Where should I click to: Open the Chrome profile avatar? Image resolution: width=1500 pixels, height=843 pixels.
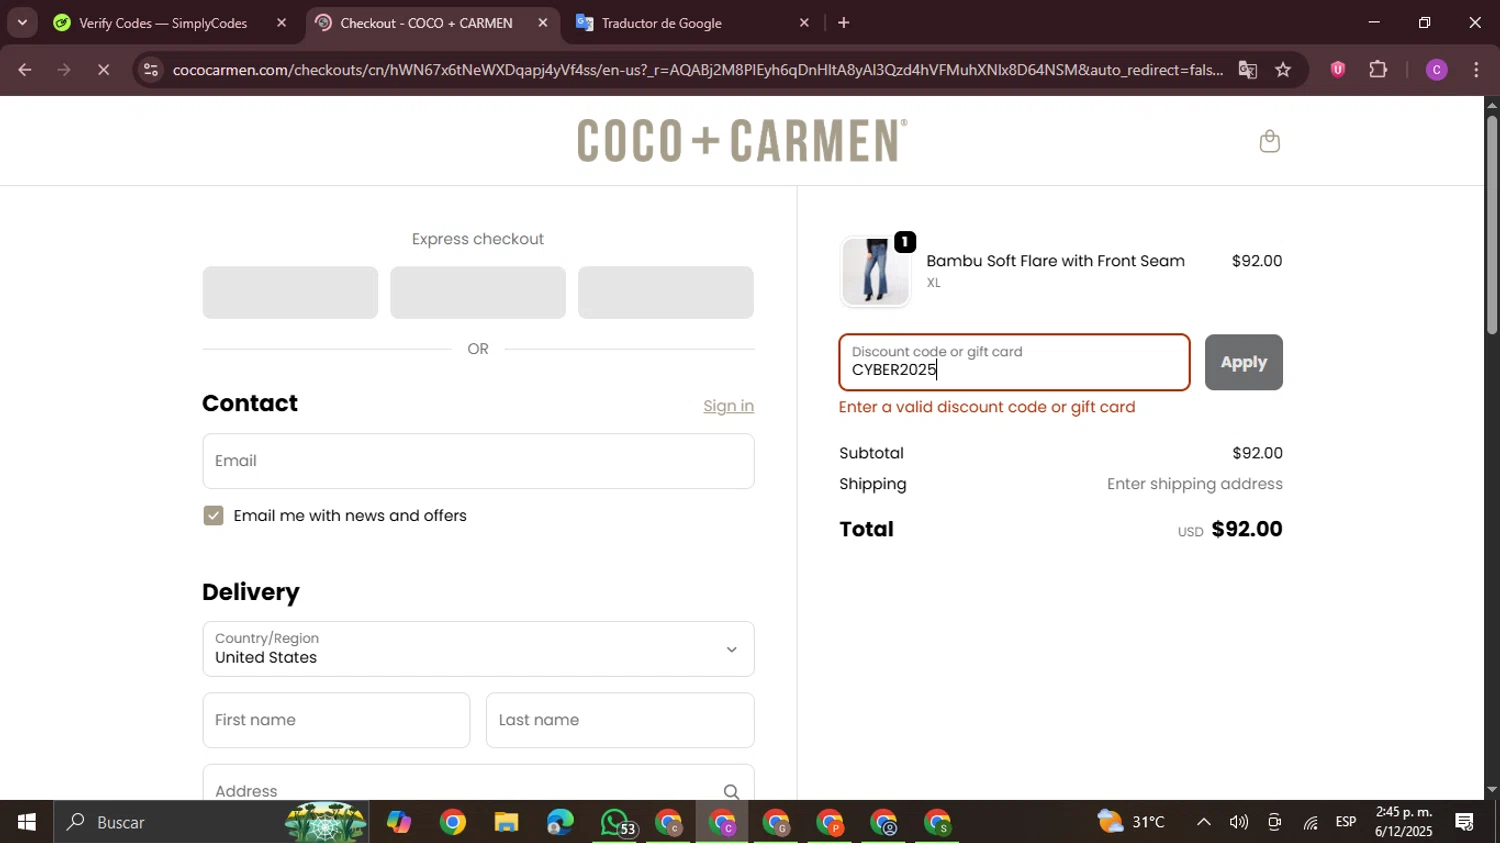click(1437, 70)
